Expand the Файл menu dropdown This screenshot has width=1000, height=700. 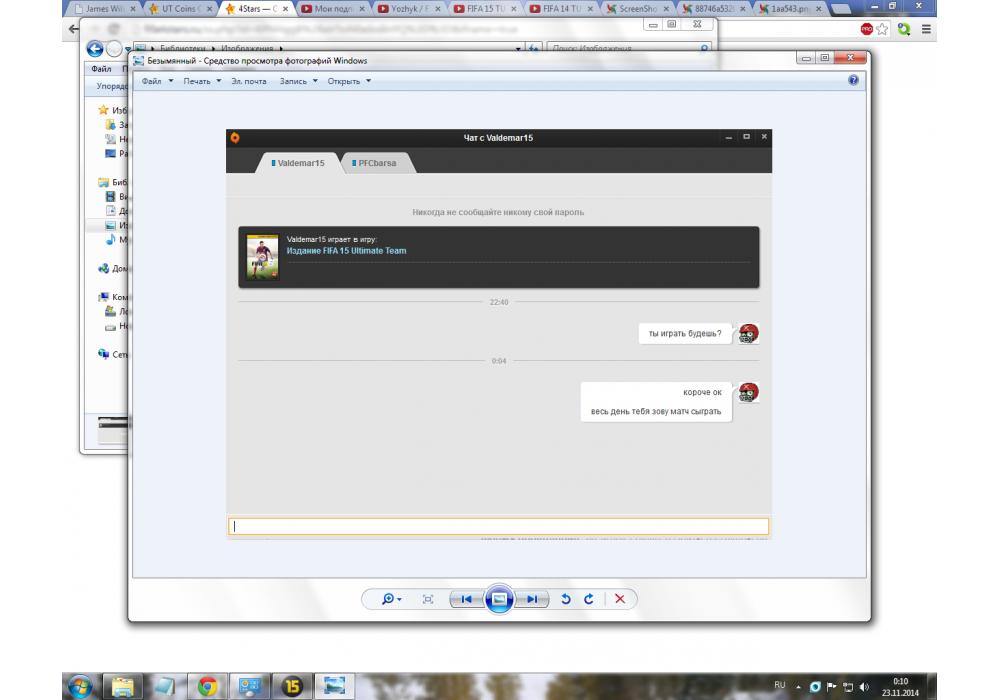click(x=157, y=81)
